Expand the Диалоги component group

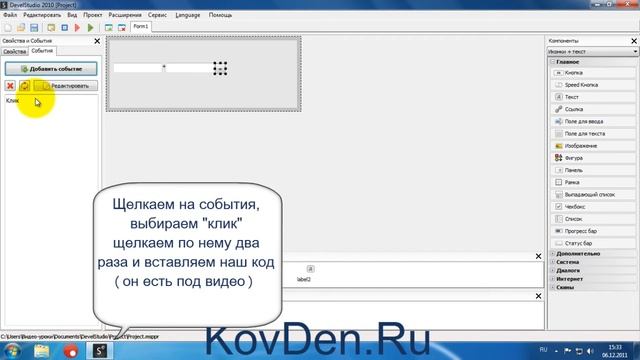[x=553, y=271]
